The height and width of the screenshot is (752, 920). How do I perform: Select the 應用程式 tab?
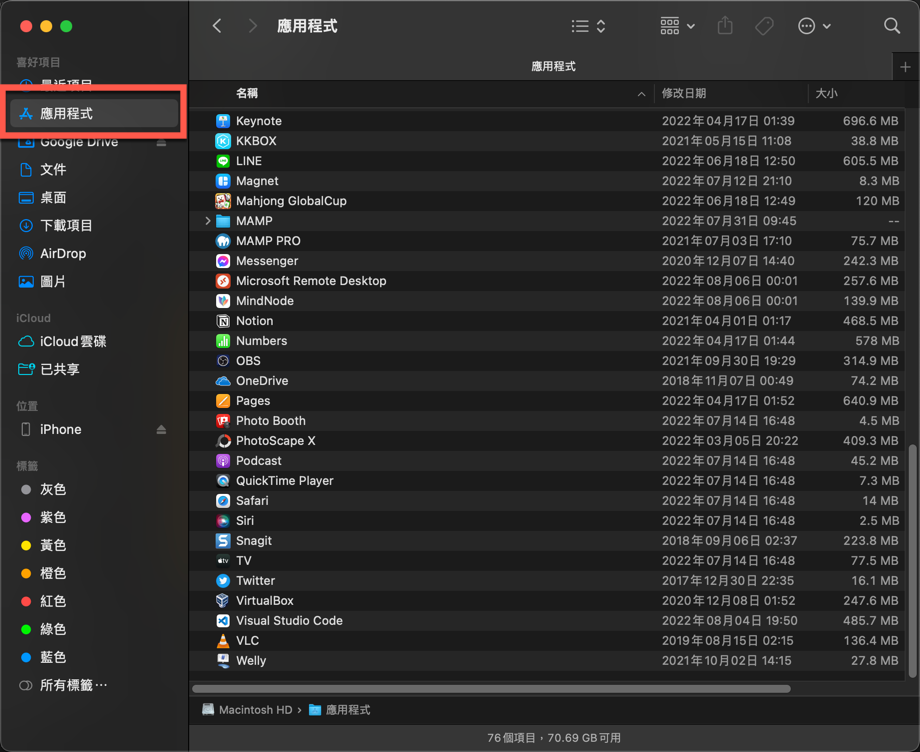(x=553, y=66)
